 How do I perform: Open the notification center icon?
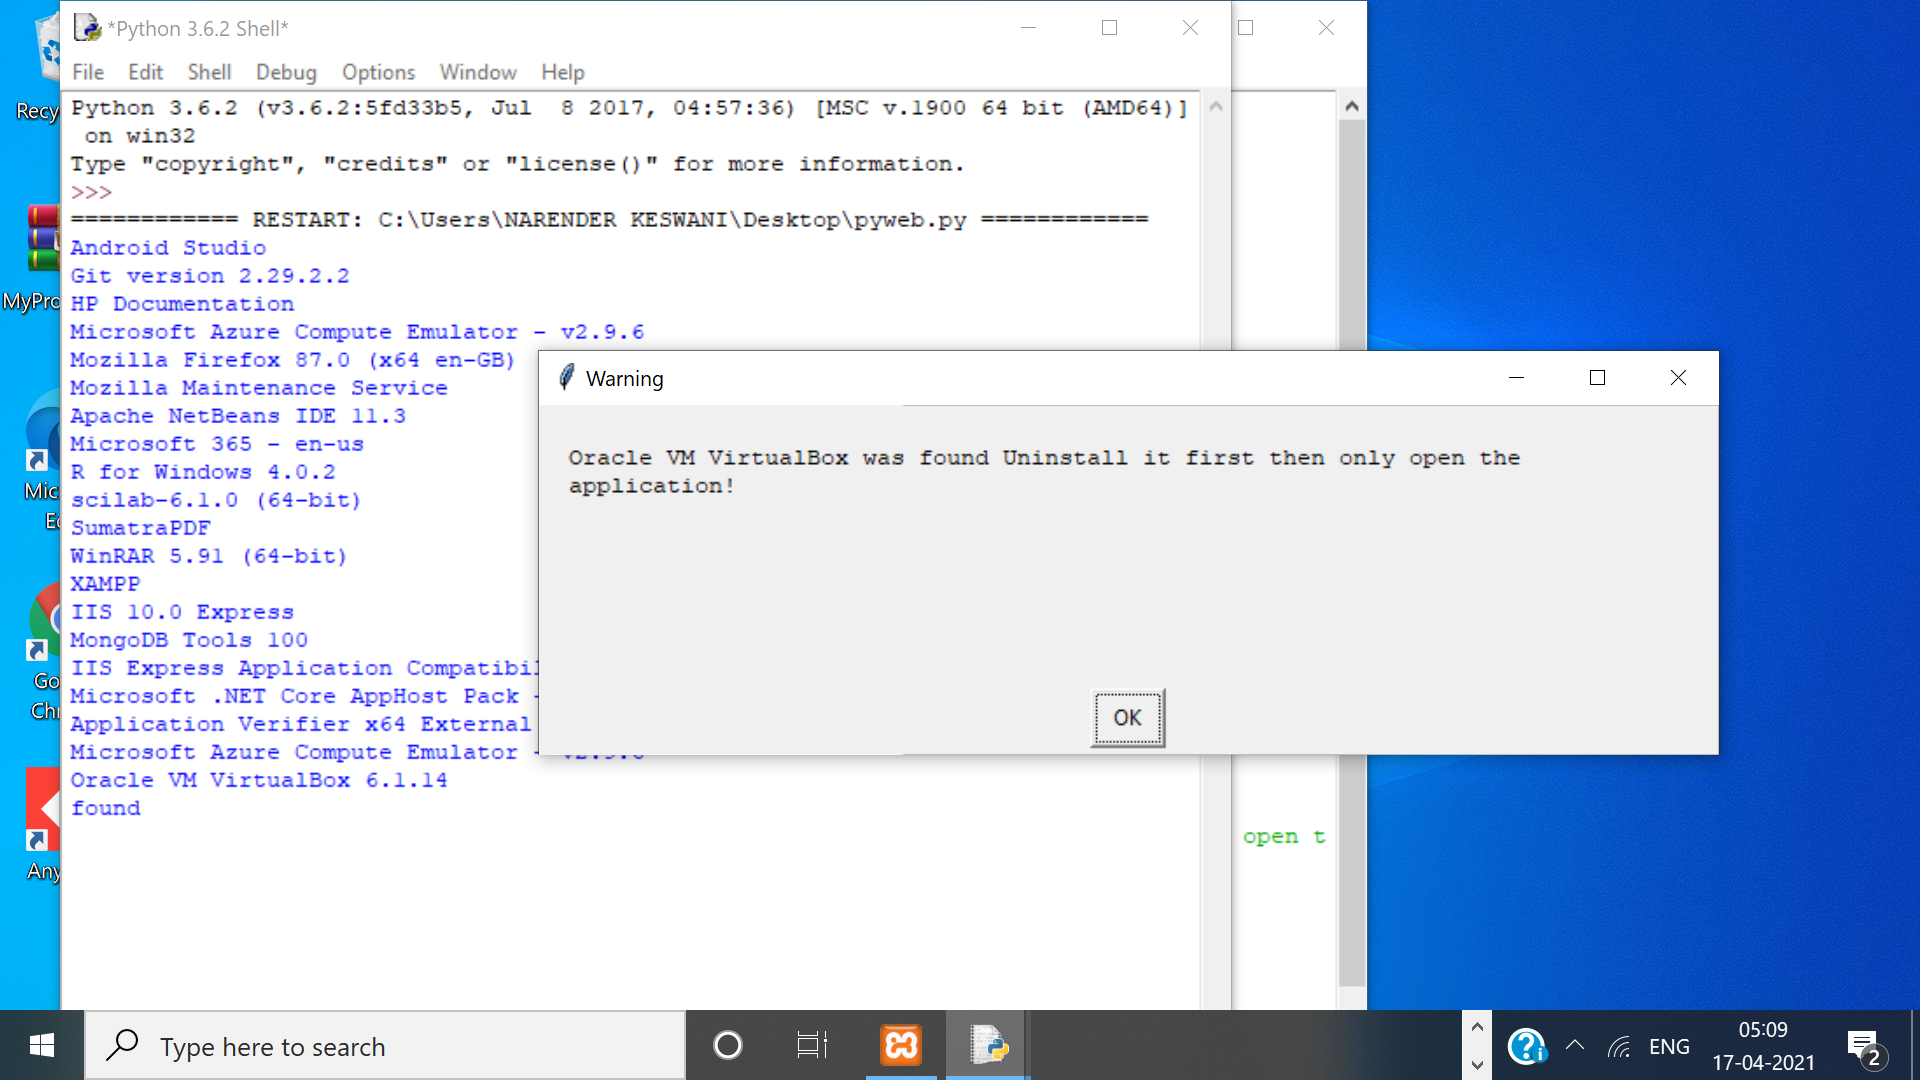click(x=1864, y=1047)
